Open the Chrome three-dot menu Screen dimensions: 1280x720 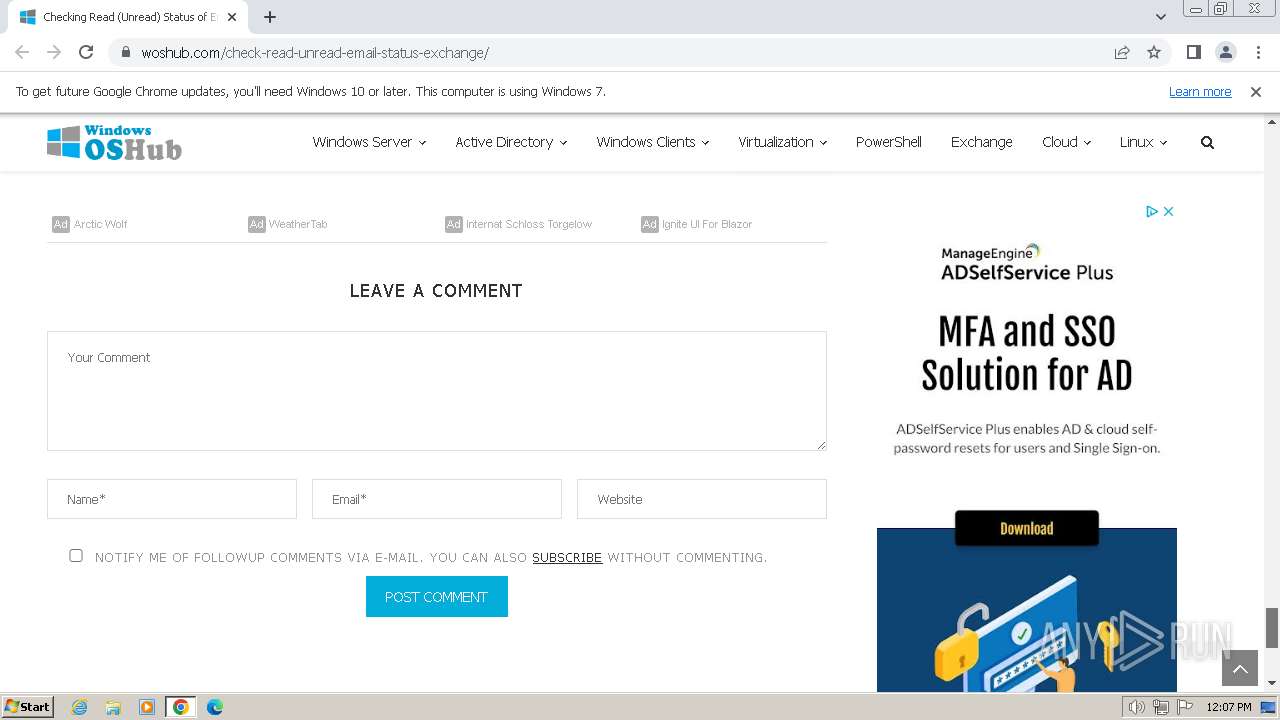point(1258,52)
